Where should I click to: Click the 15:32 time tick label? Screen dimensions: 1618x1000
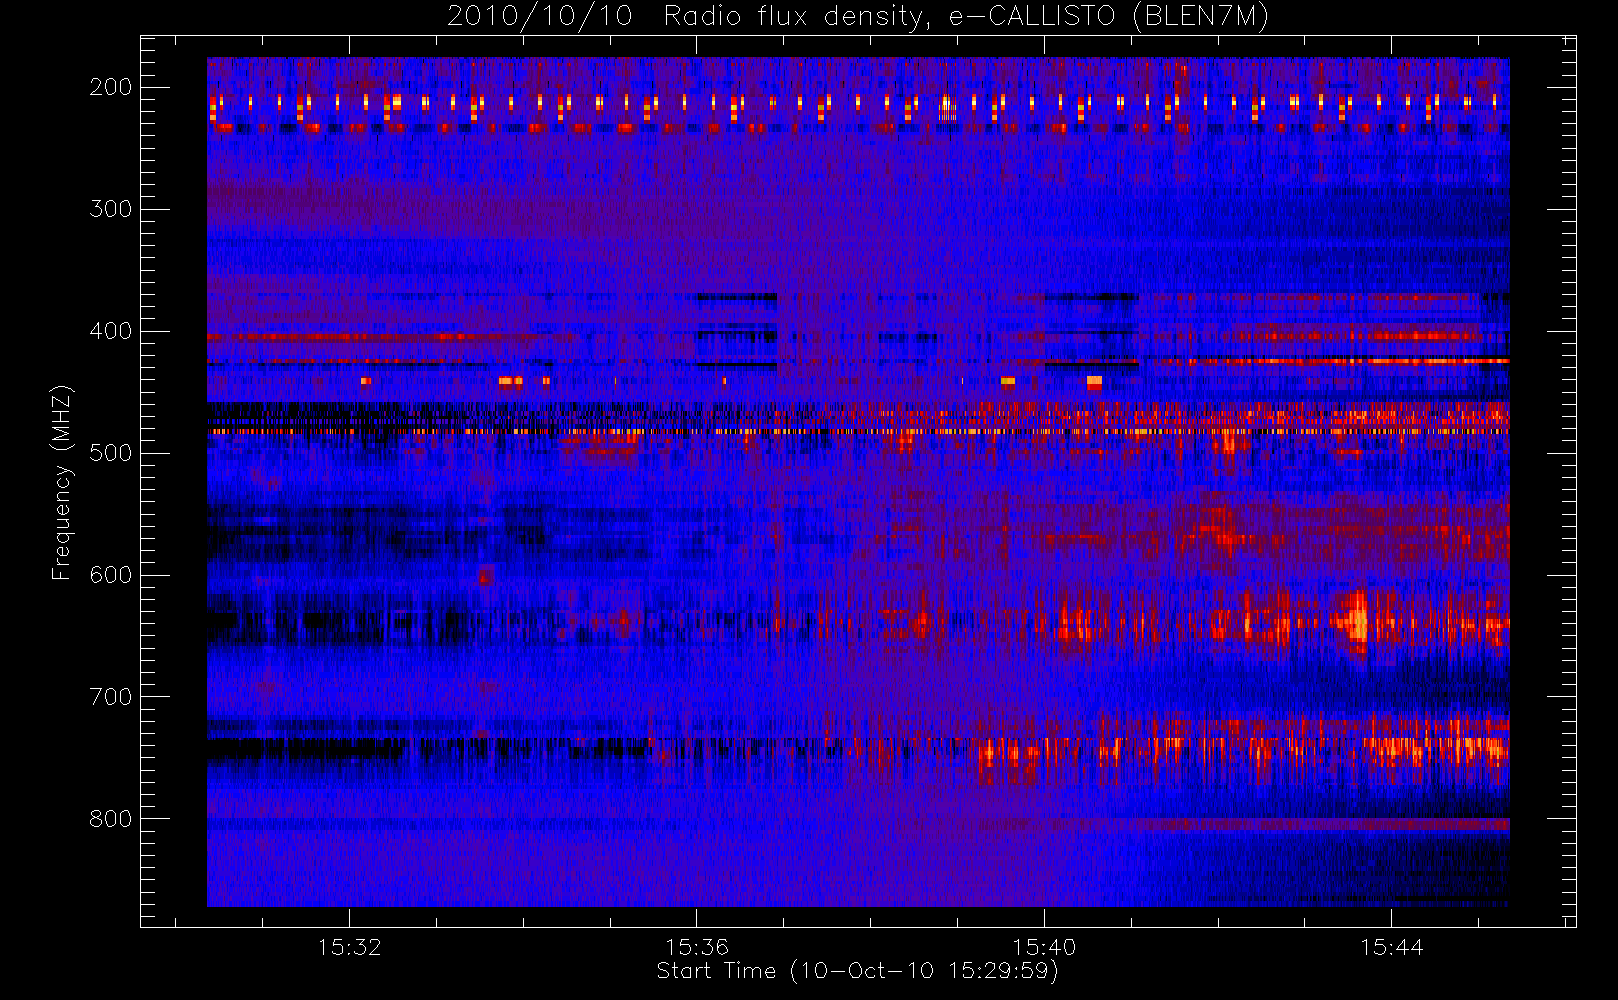pos(350,947)
